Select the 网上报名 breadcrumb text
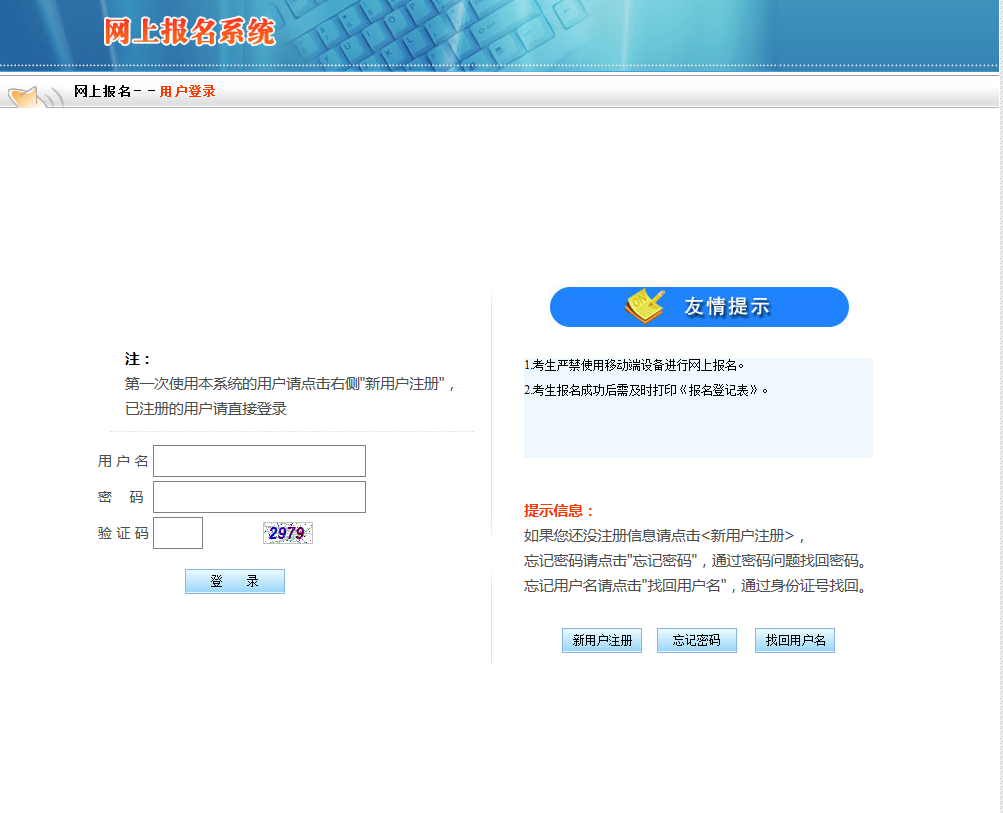This screenshot has height=813, width=1003. (x=102, y=92)
